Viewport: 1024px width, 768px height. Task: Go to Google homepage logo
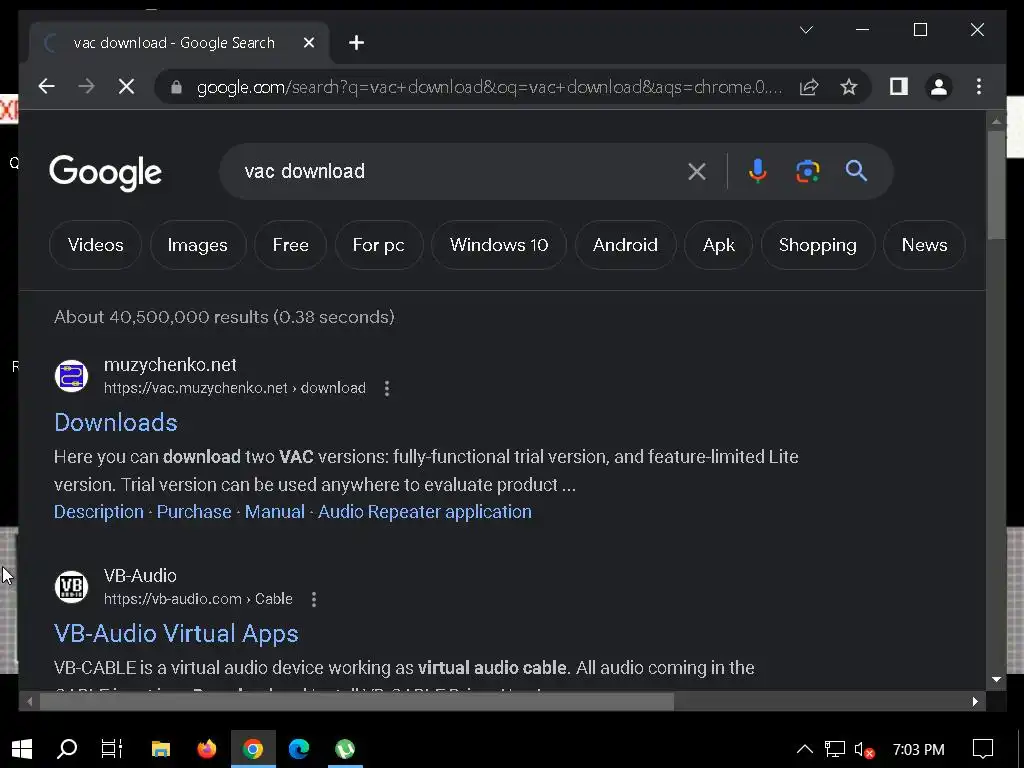tap(105, 172)
